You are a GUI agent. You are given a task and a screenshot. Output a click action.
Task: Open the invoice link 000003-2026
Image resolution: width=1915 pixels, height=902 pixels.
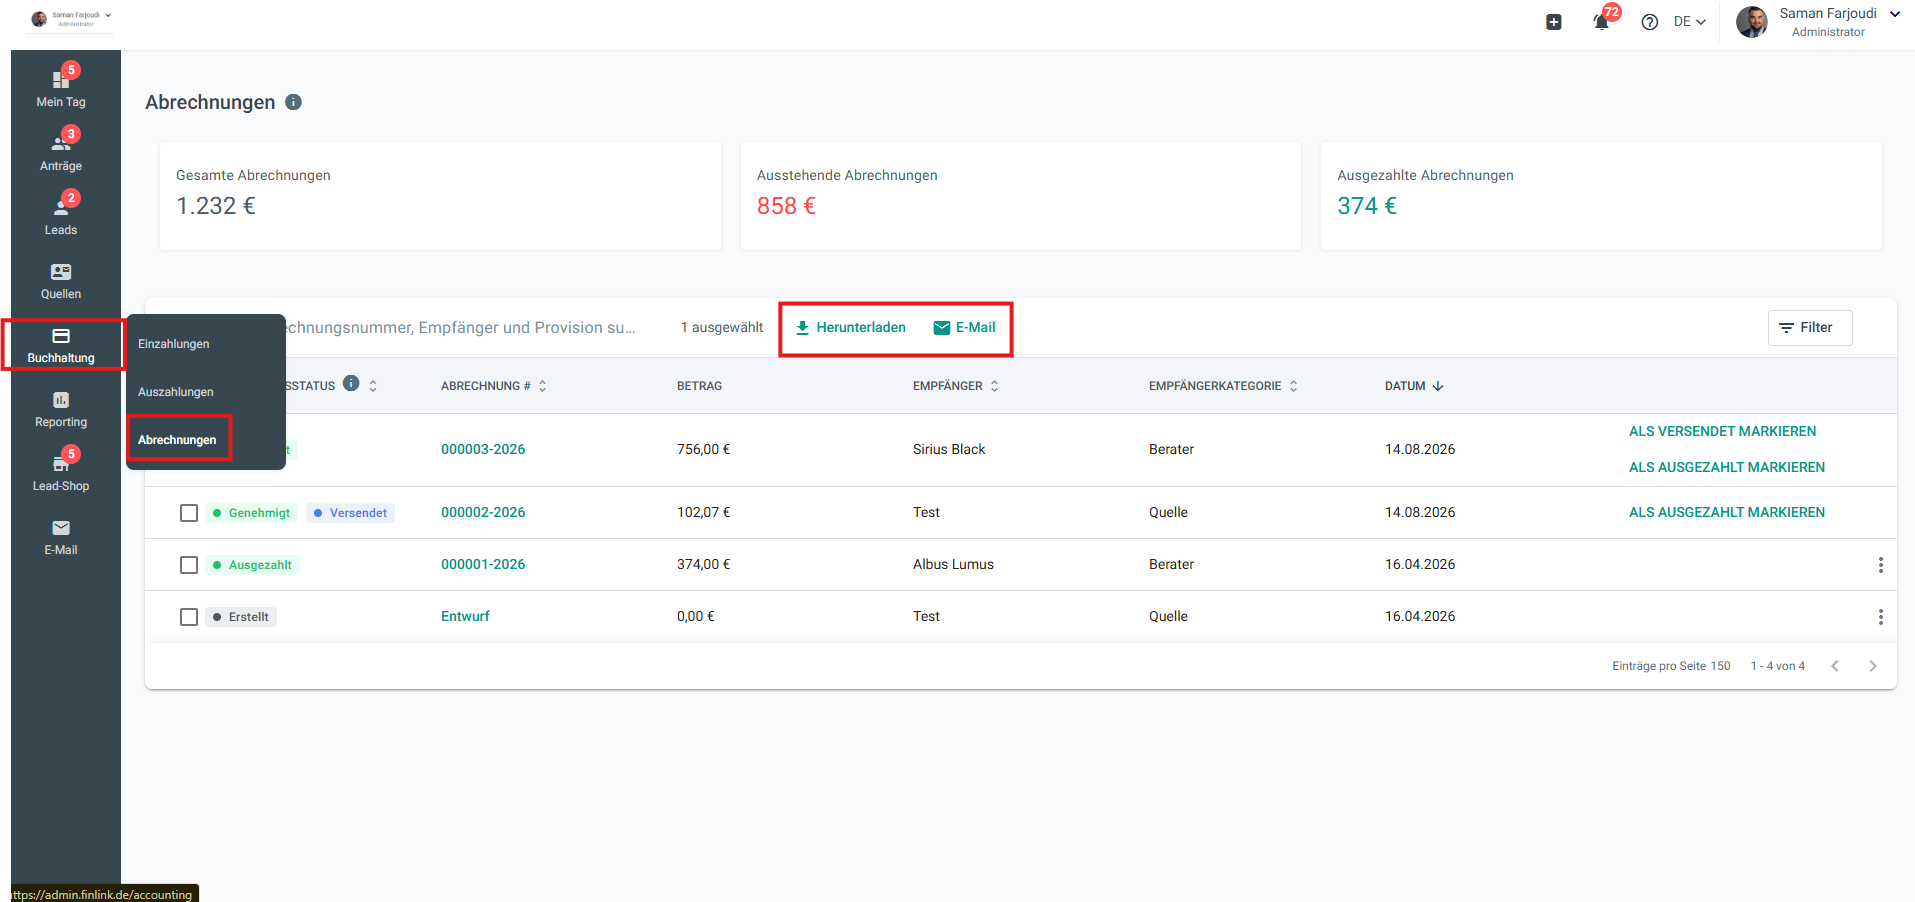click(483, 450)
